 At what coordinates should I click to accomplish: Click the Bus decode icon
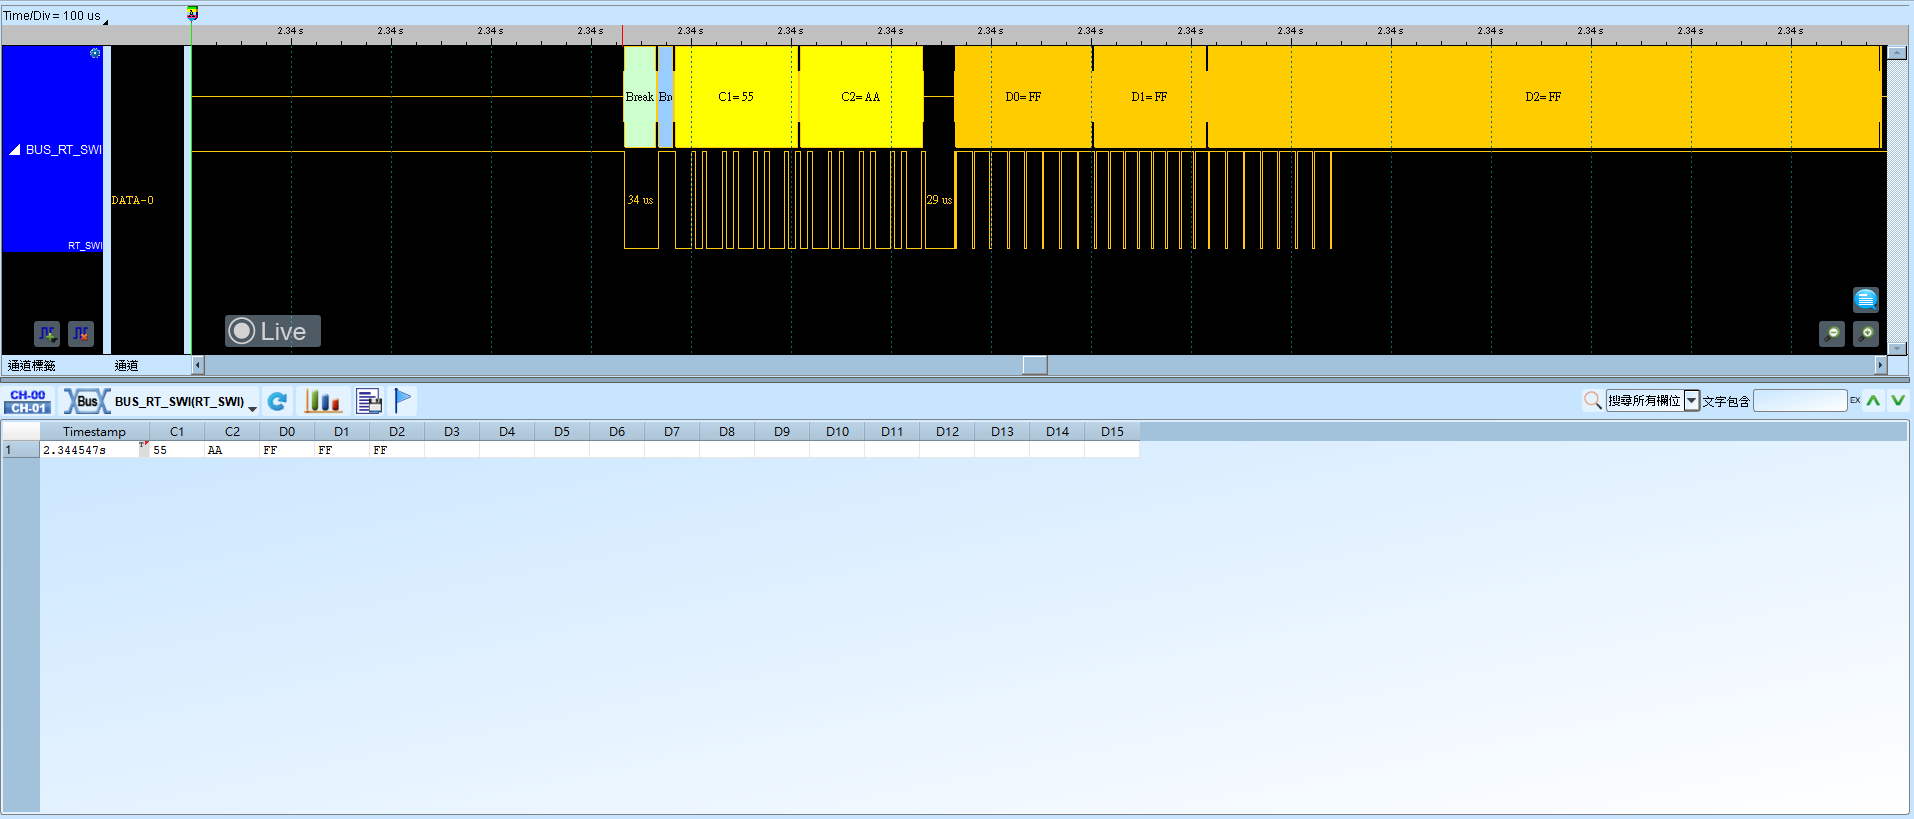pos(87,401)
